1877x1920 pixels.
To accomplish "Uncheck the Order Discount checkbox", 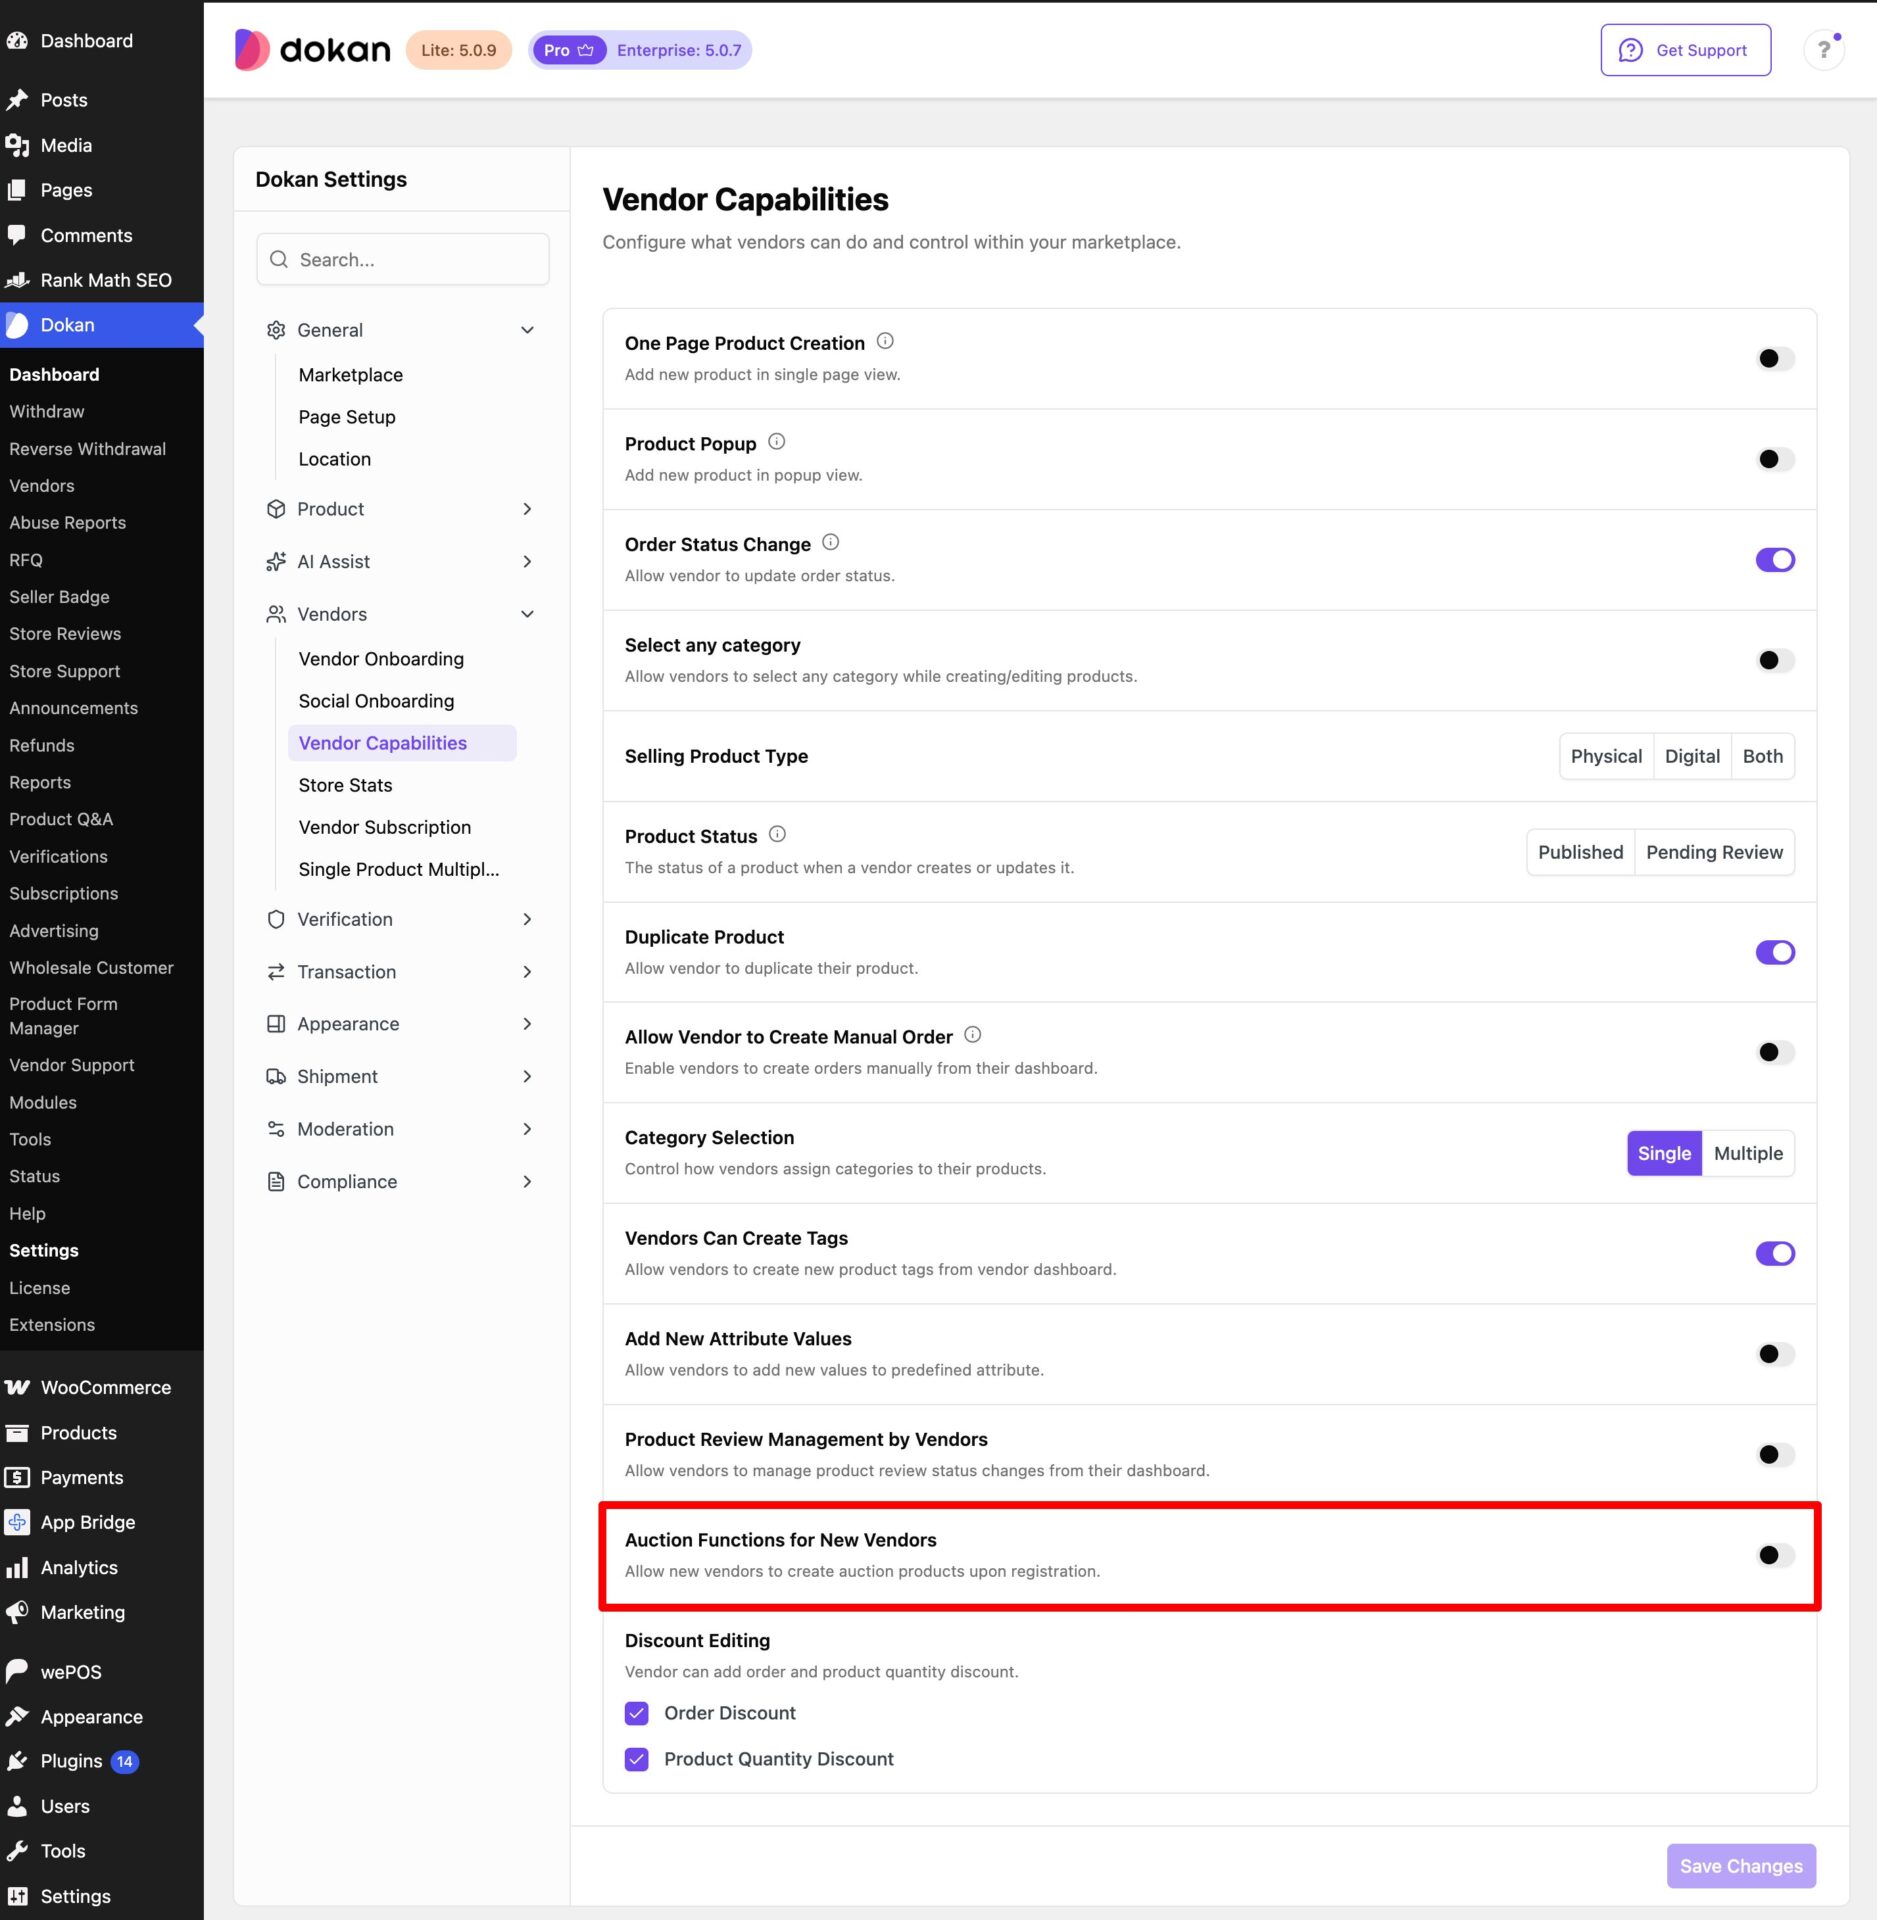I will pos(636,1713).
